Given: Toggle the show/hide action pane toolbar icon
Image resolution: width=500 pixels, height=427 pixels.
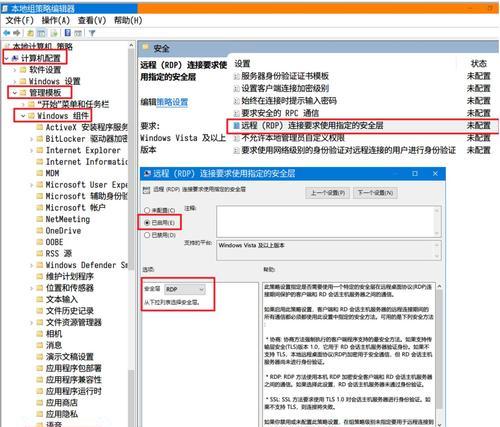Looking at the screenshot, I should [x=78, y=33].
